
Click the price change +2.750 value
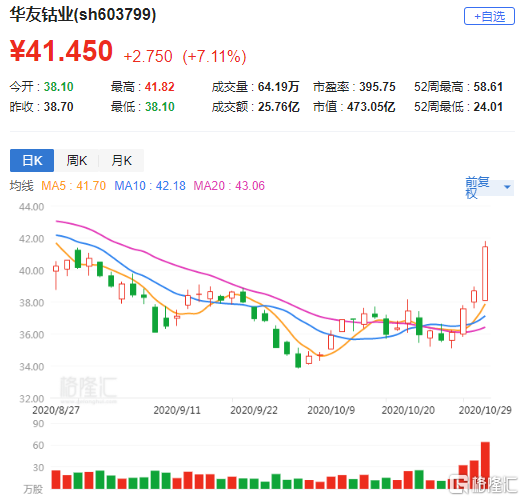point(148,56)
